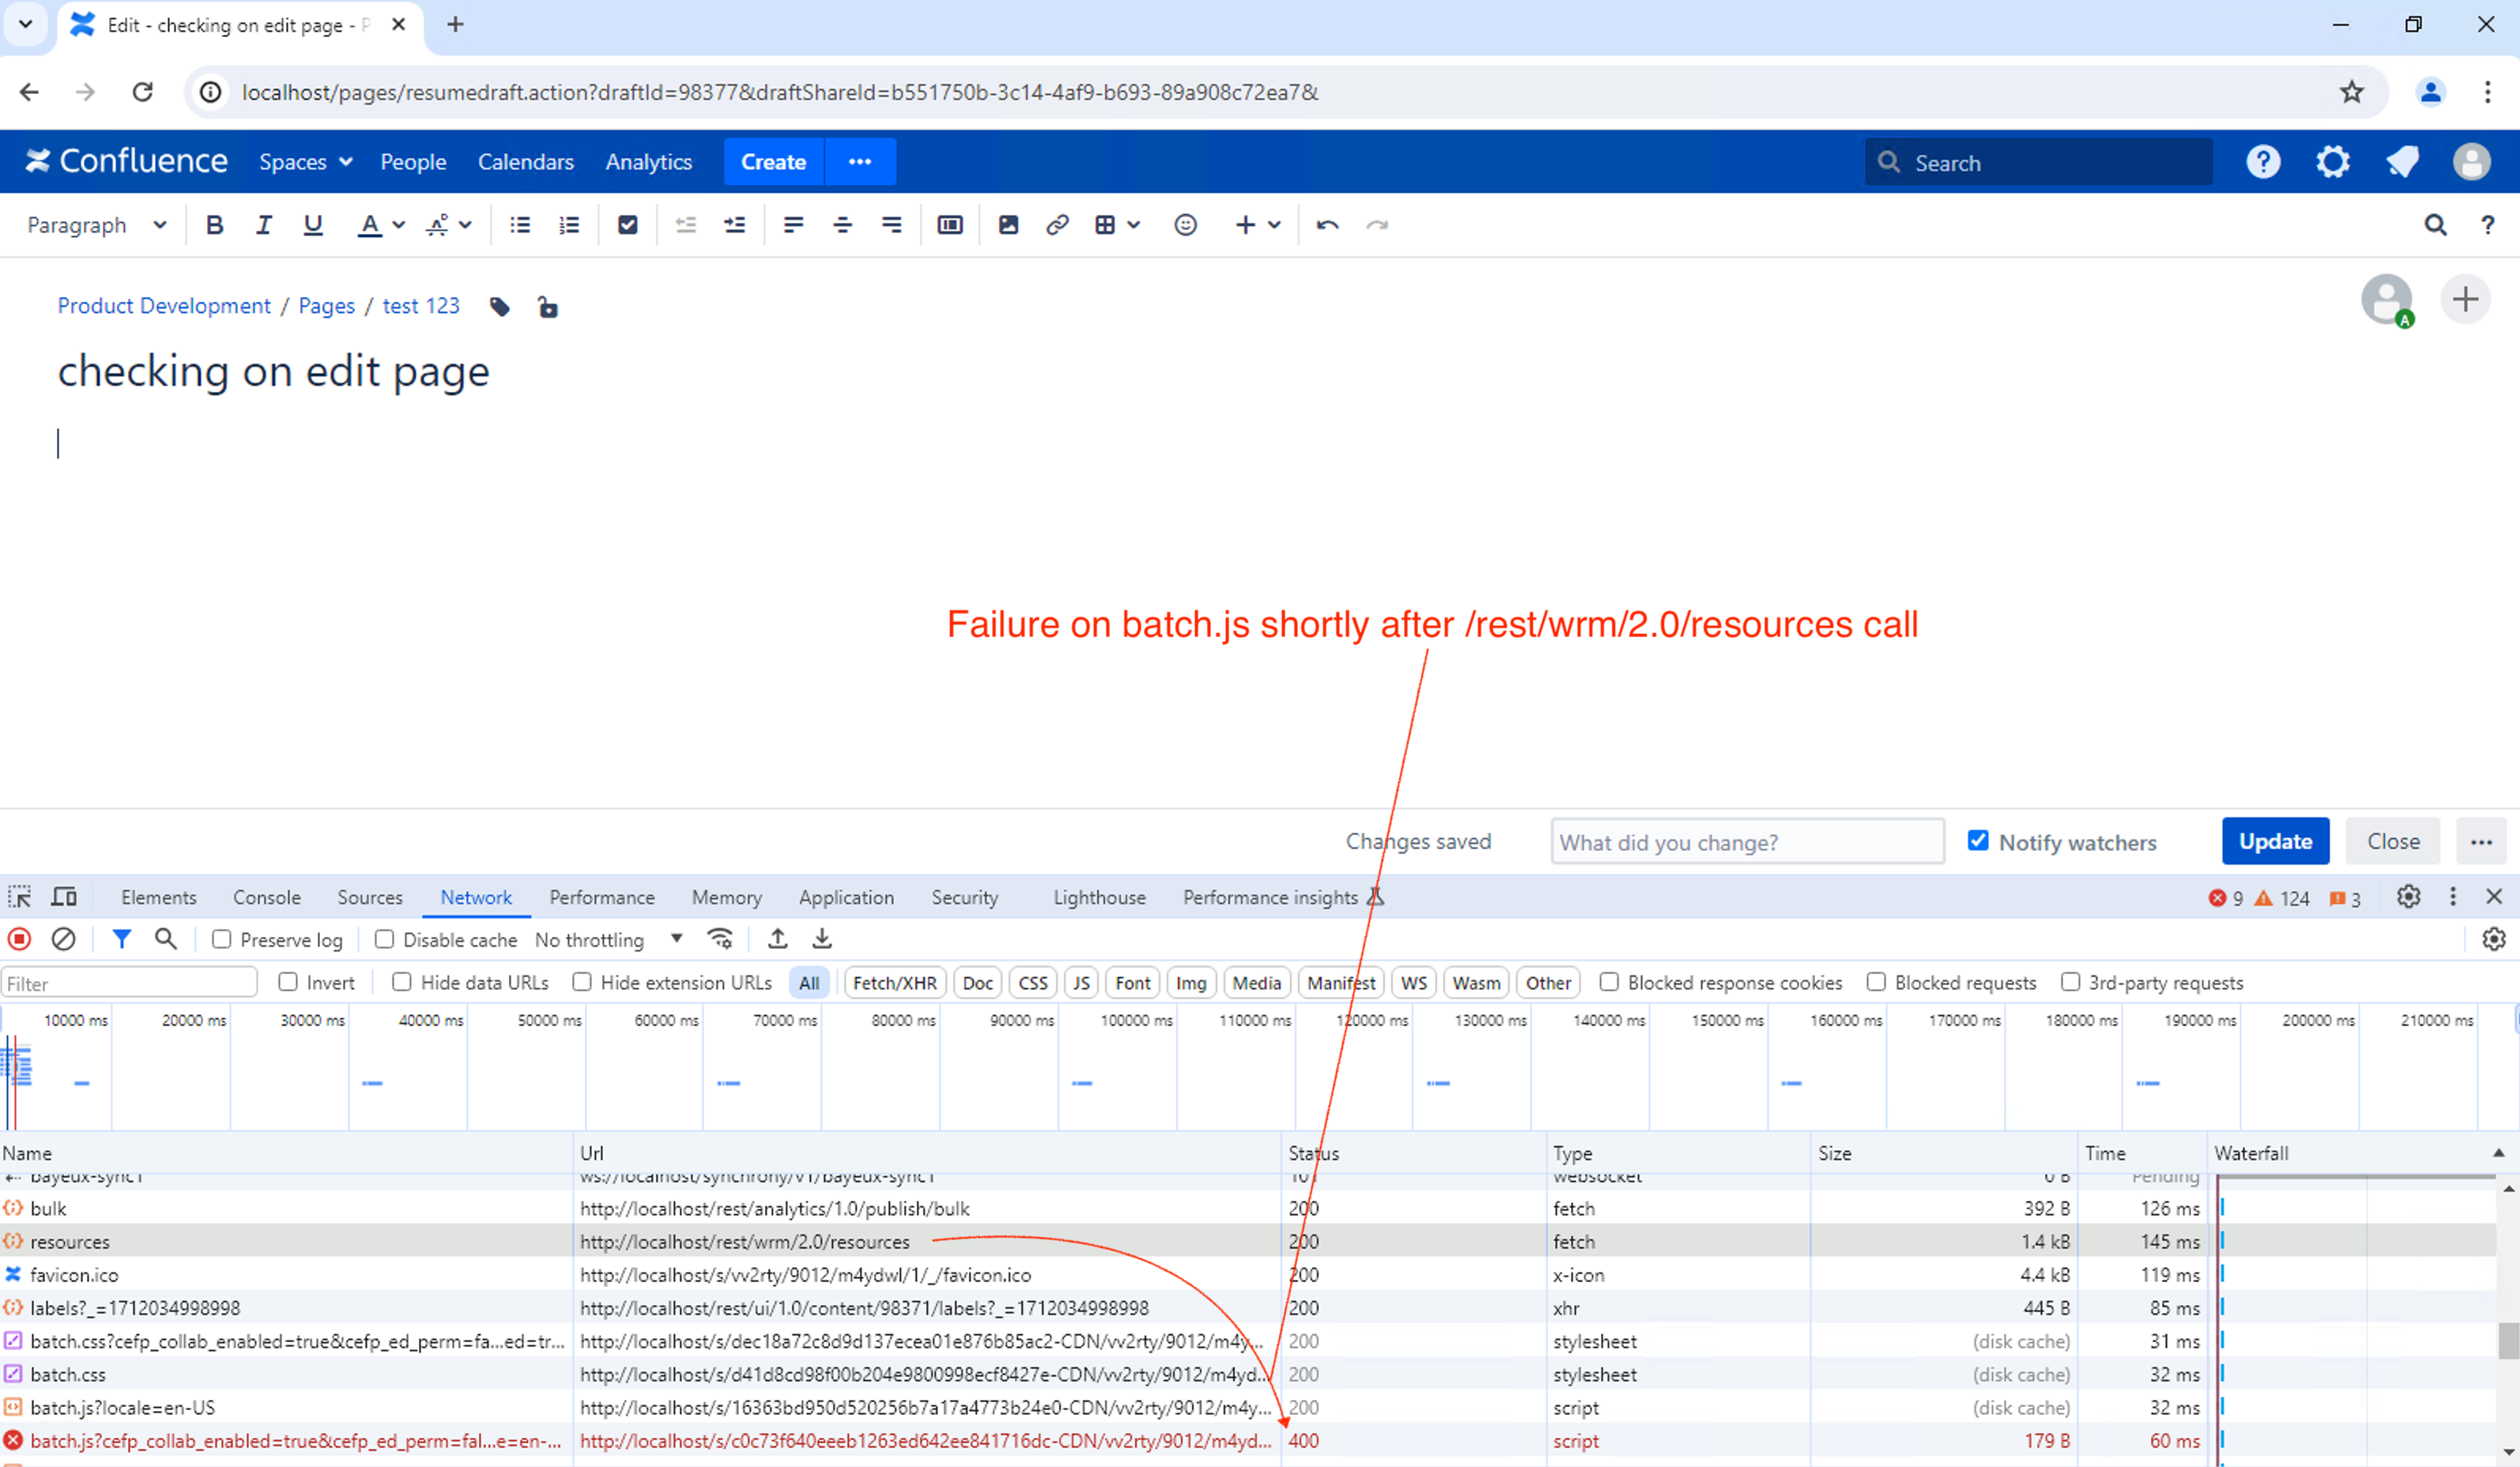Check the Invert filter option
Viewport: 2520px width, 1467px height.
click(x=288, y=982)
